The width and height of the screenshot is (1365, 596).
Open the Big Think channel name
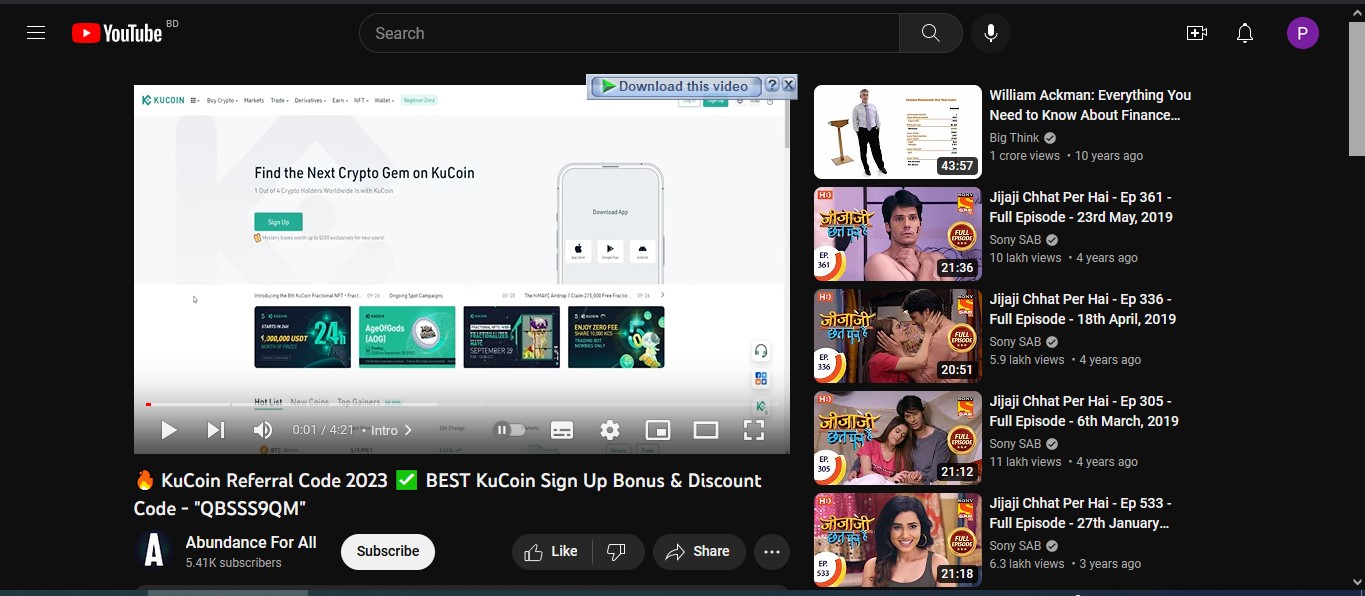coord(1014,138)
